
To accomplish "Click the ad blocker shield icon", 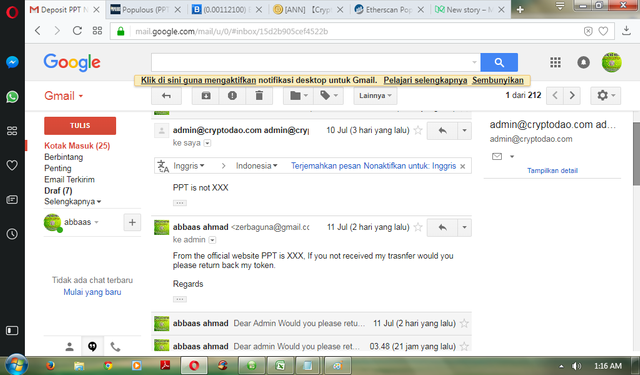I will [588, 31].
